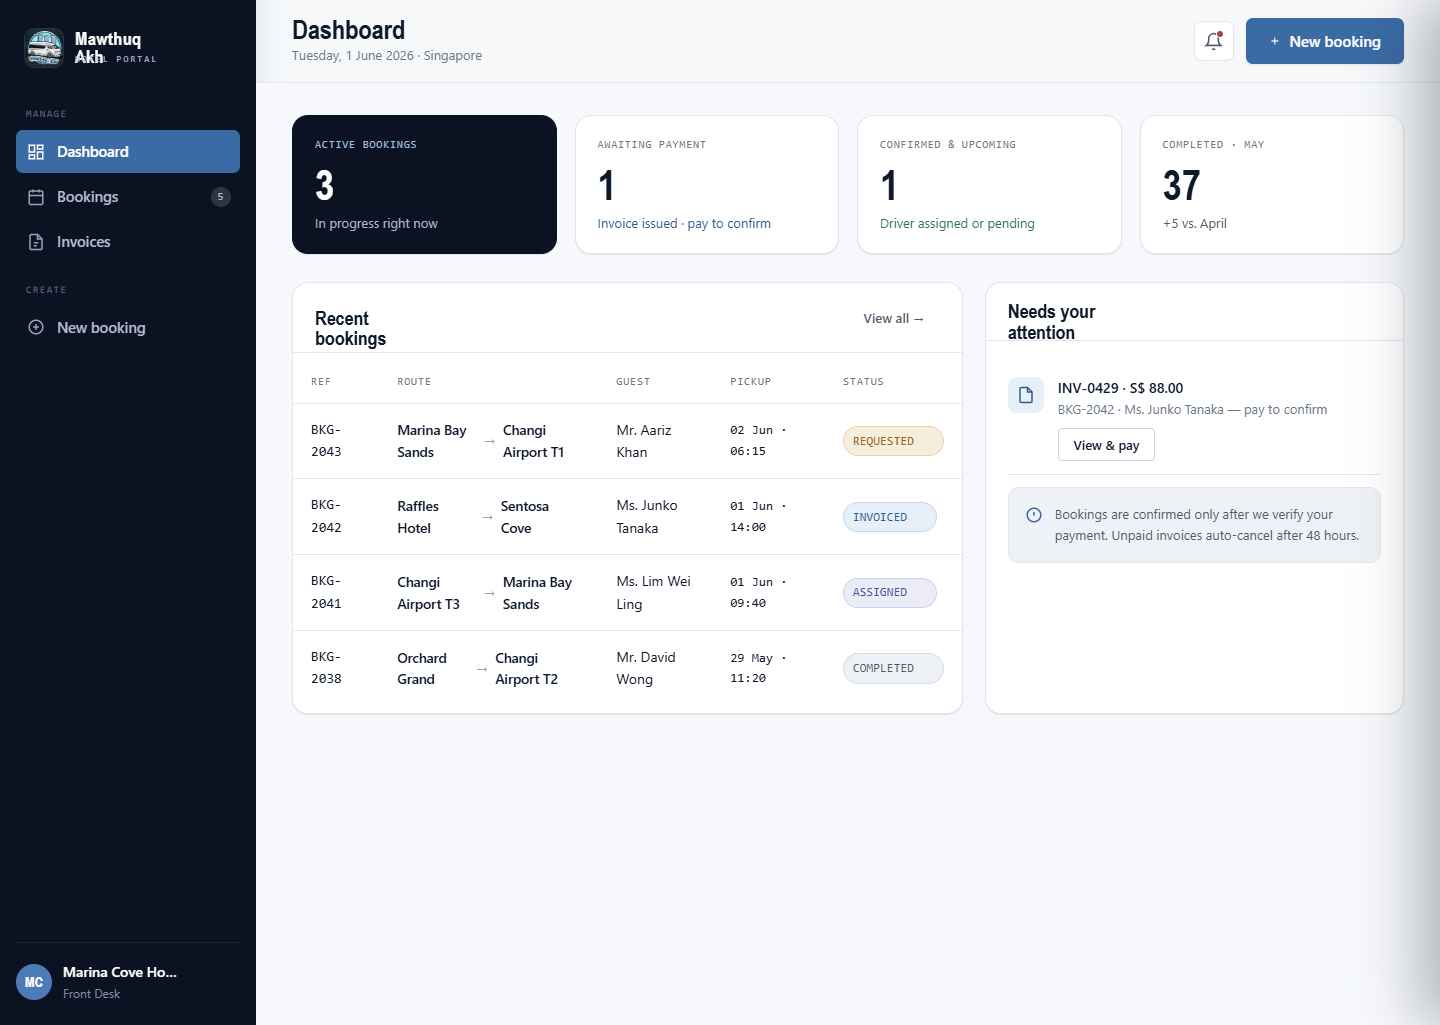Click the STATUS column header
Viewport: 1440px width, 1025px height.
tap(863, 382)
